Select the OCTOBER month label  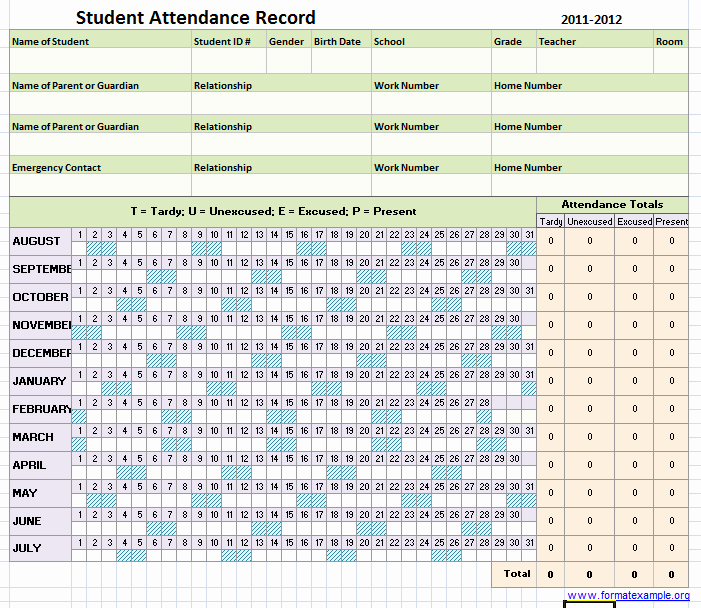40,297
